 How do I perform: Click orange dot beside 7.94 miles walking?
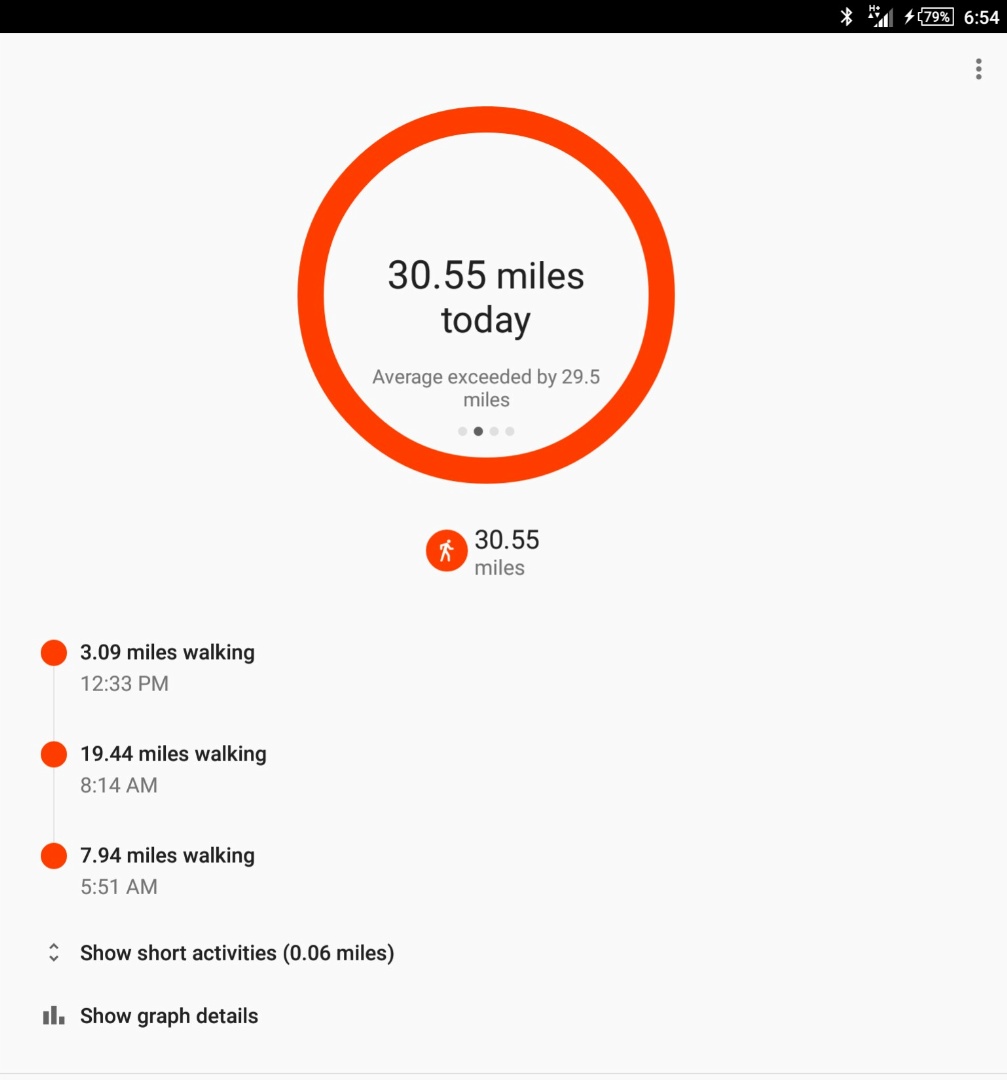point(53,856)
